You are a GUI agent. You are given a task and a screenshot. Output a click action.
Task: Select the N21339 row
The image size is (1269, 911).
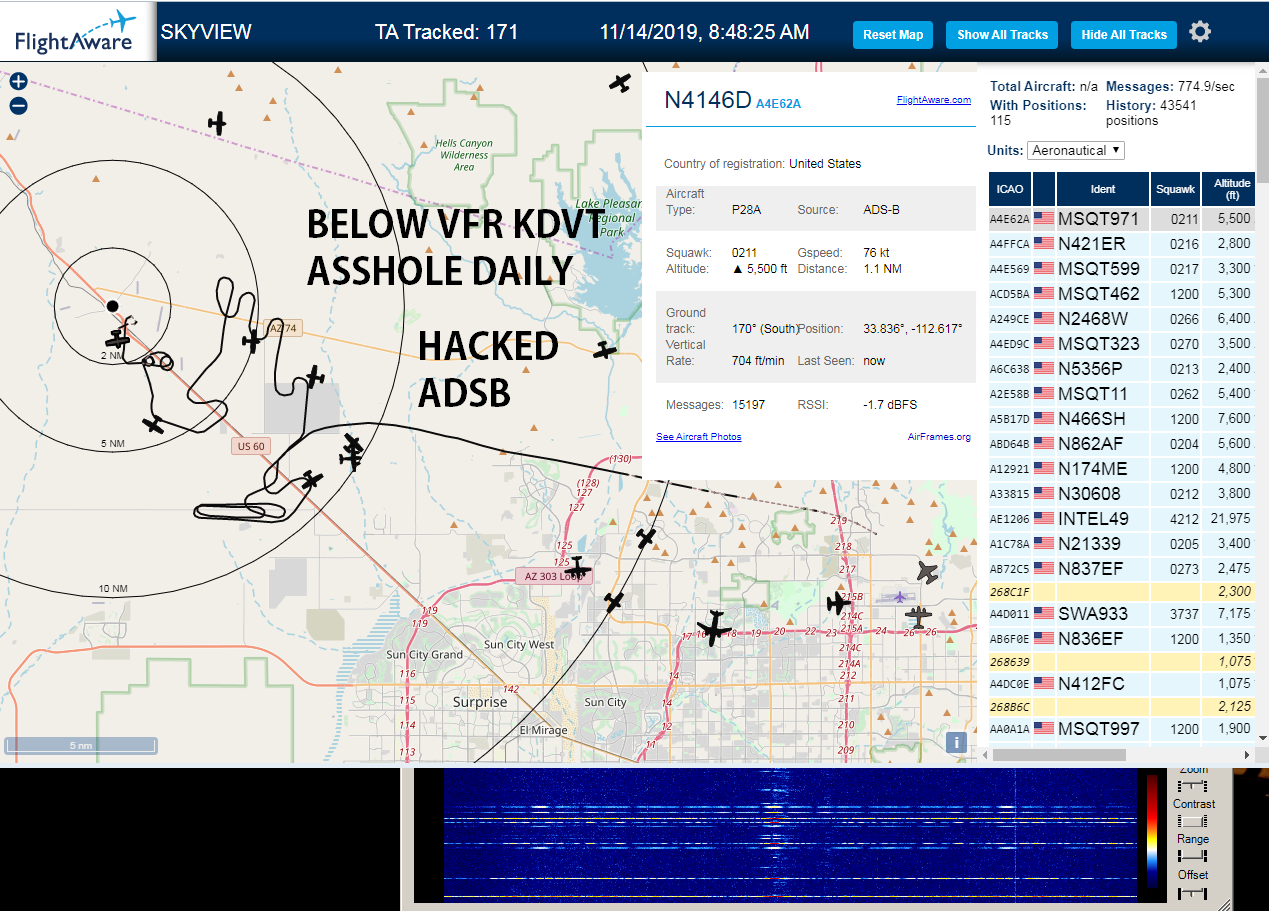(x=1122, y=543)
